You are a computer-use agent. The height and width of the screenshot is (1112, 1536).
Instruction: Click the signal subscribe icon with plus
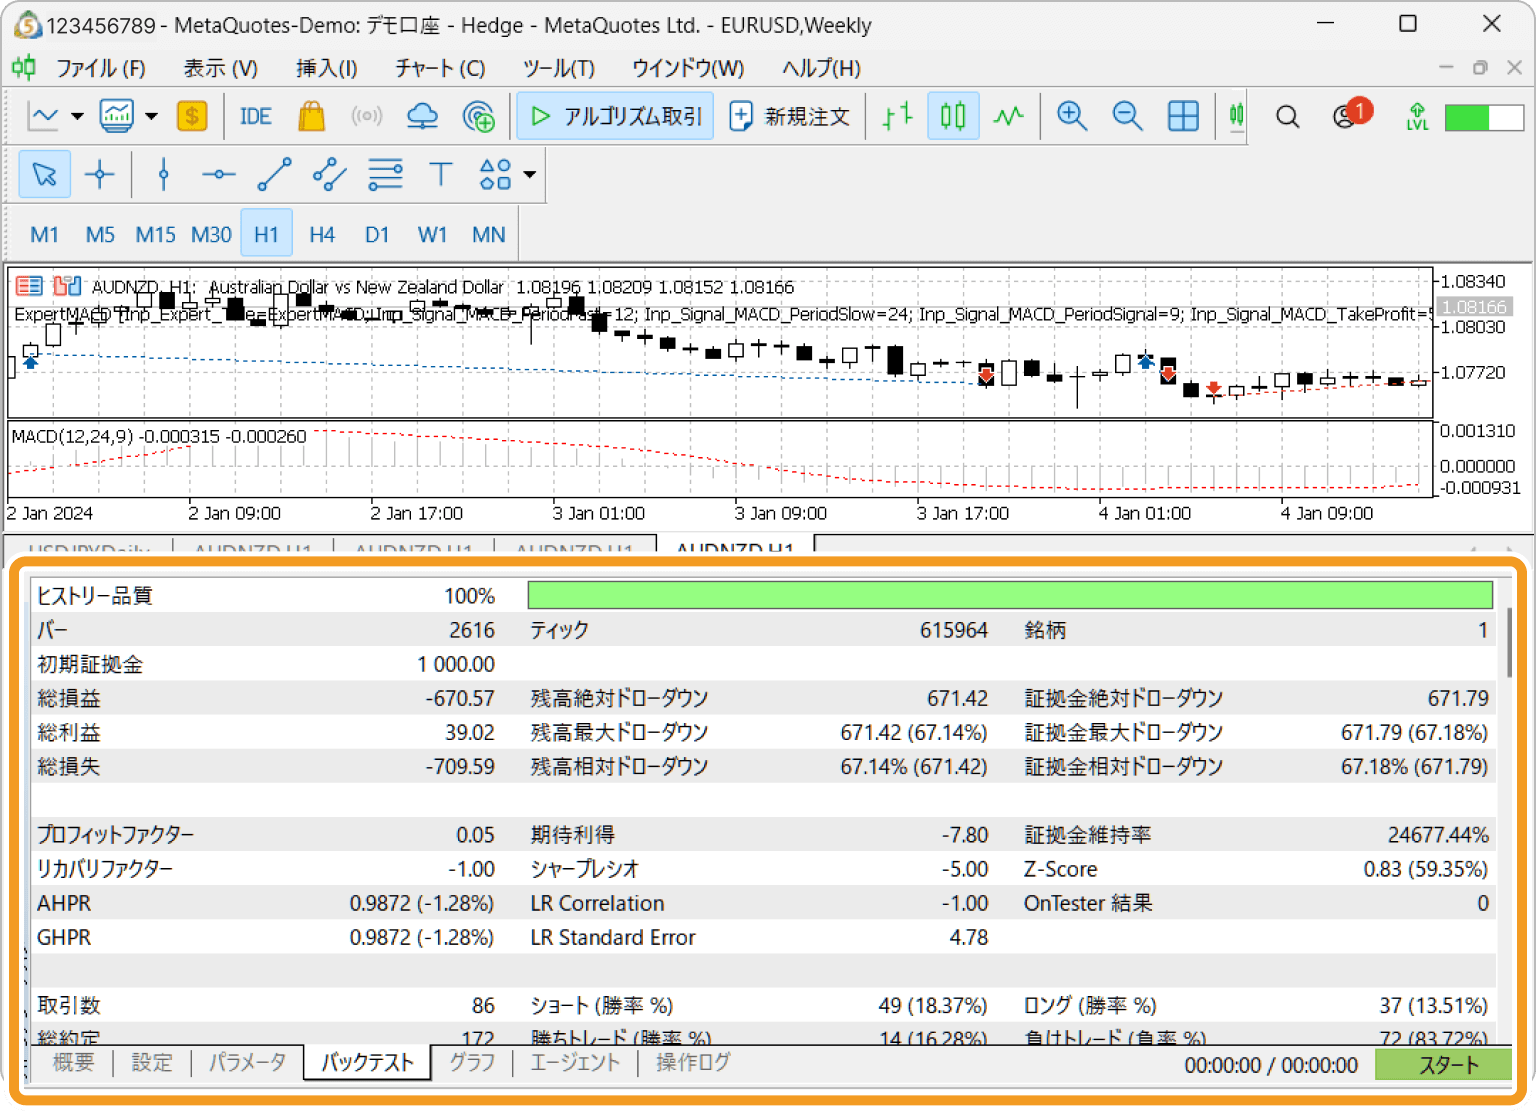tap(479, 117)
